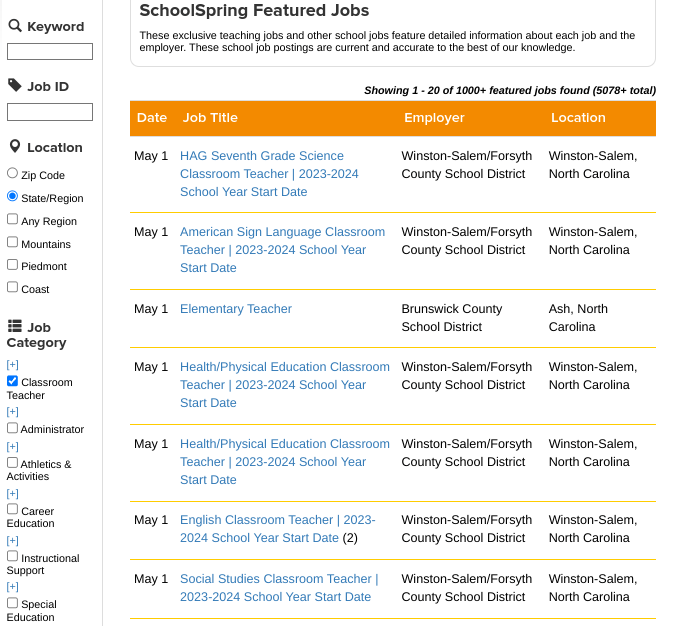This screenshot has height=626, width=689.
Task: Click the Keyword magnifier icon
Action: [14, 26]
